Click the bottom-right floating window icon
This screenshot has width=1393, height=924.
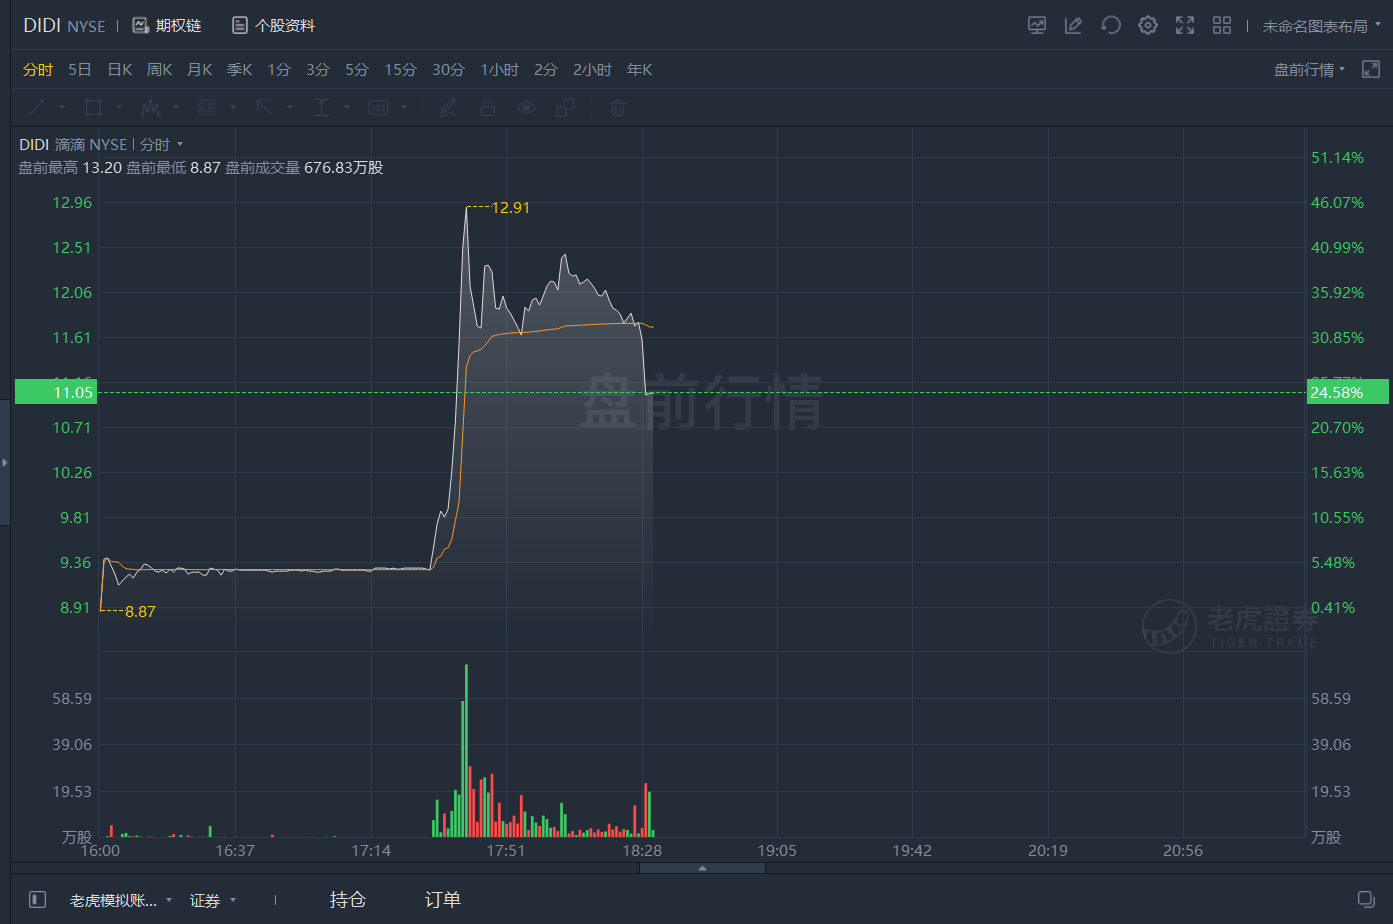pyautogui.click(x=1366, y=899)
